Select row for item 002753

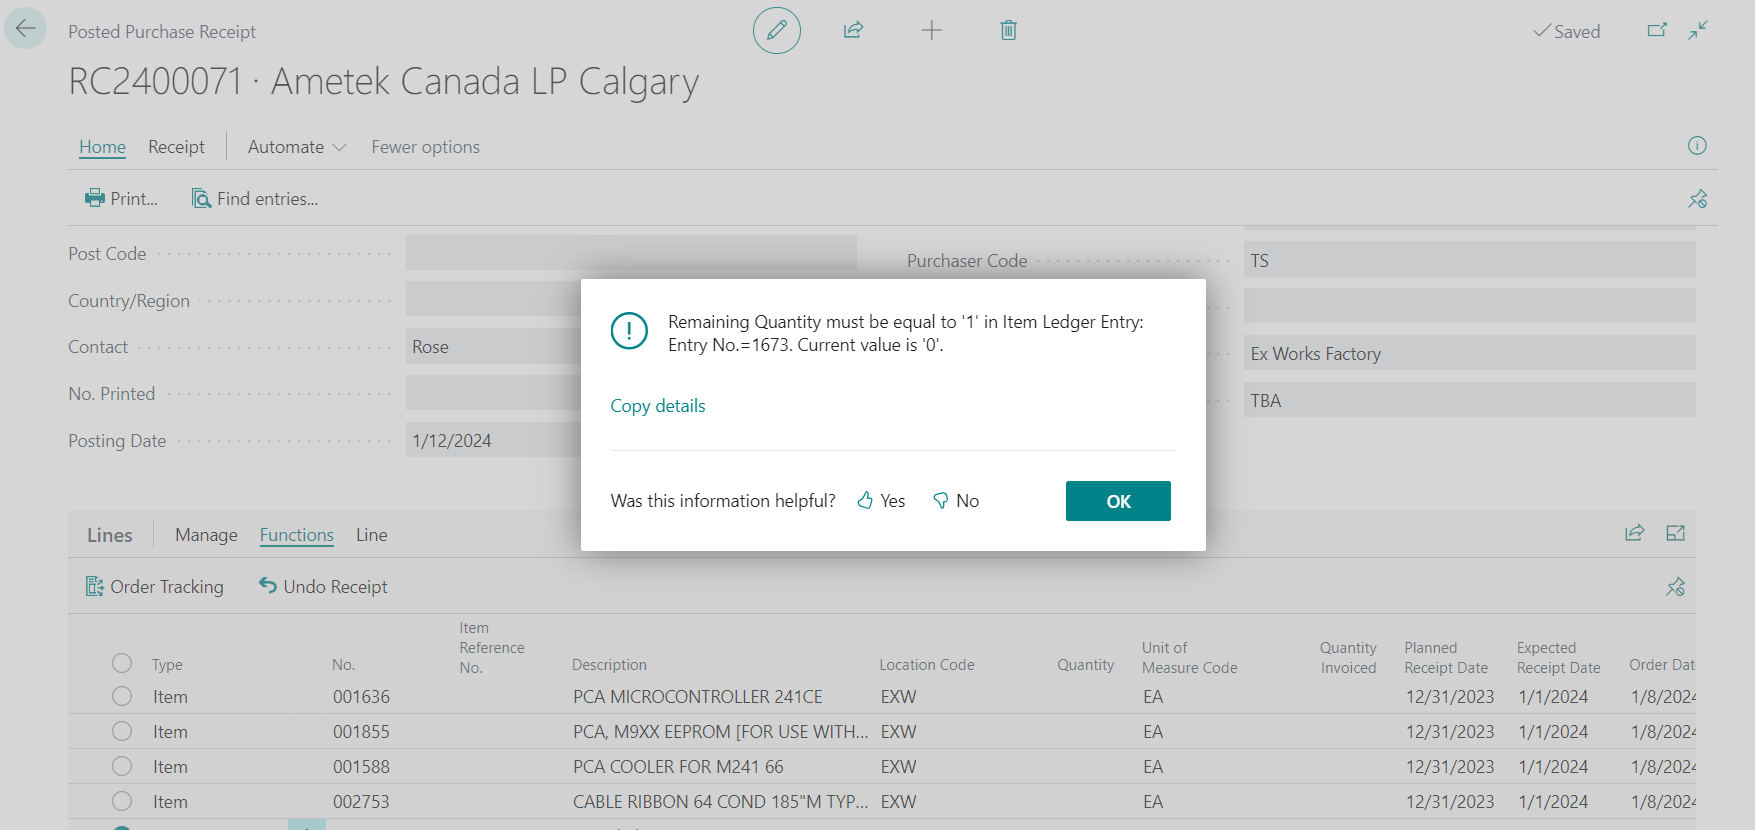(x=122, y=801)
